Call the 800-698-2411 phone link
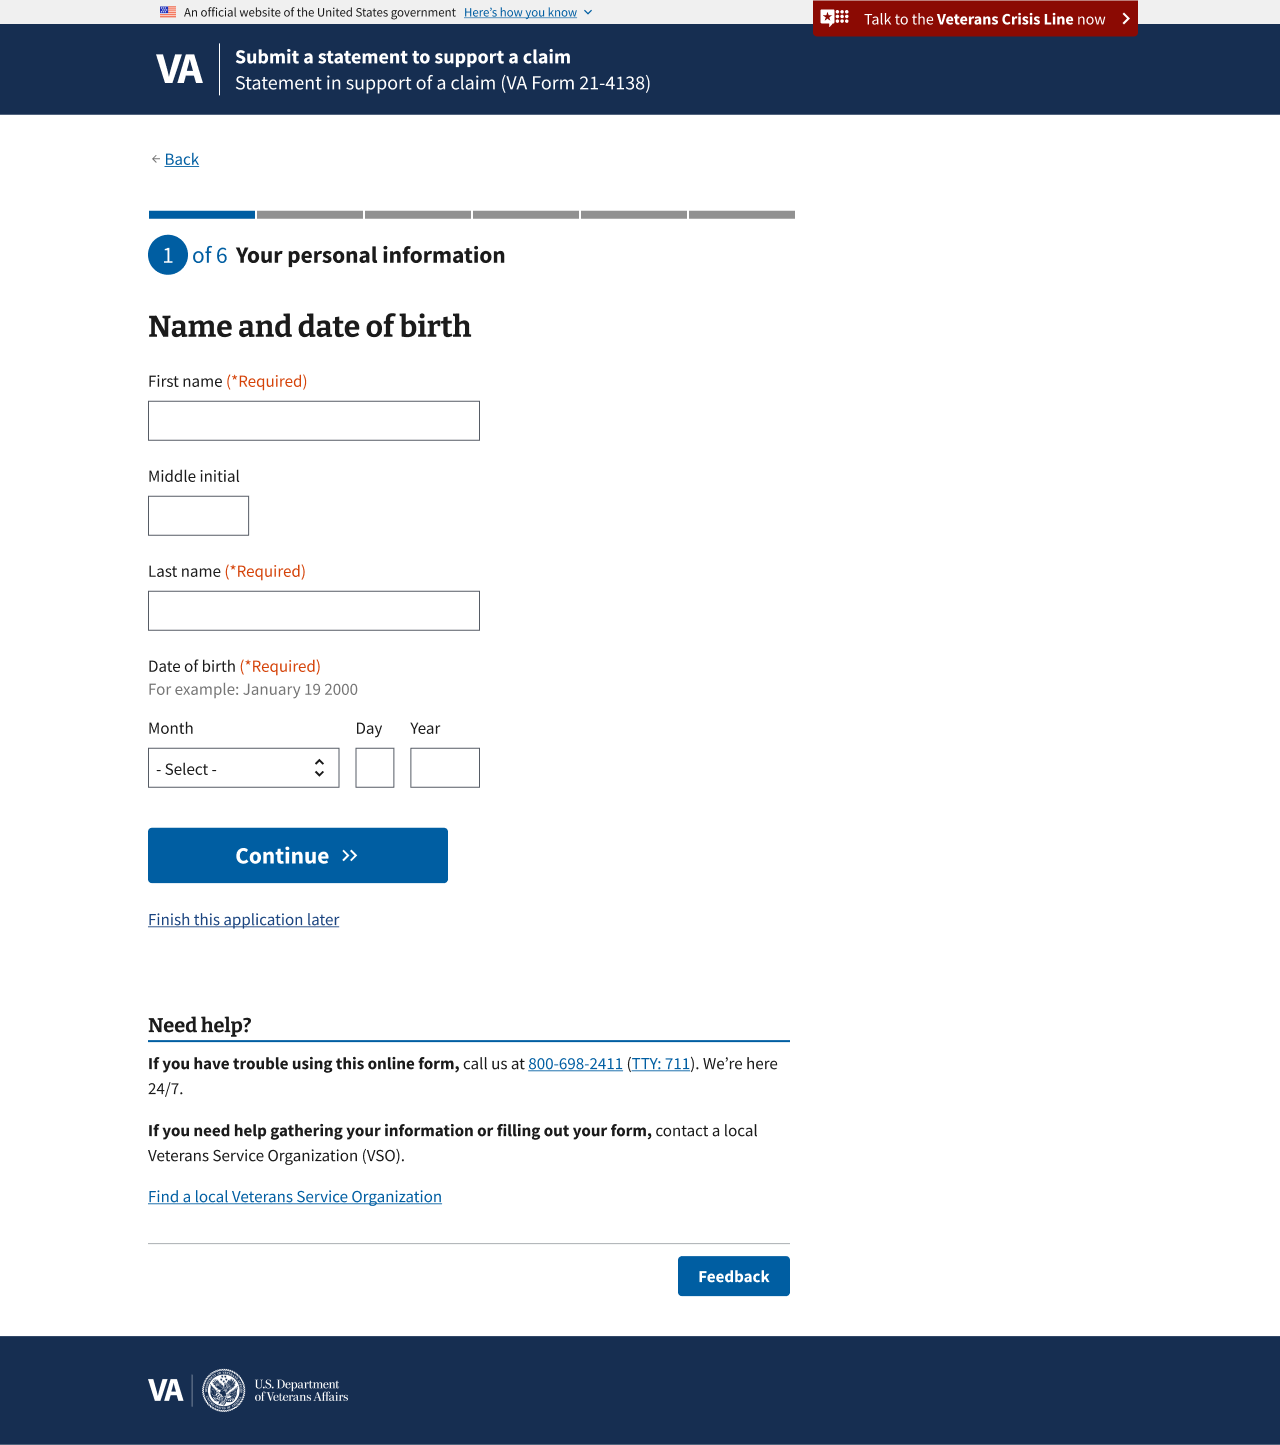The width and height of the screenshot is (1280, 1445). pos(575,1063)
